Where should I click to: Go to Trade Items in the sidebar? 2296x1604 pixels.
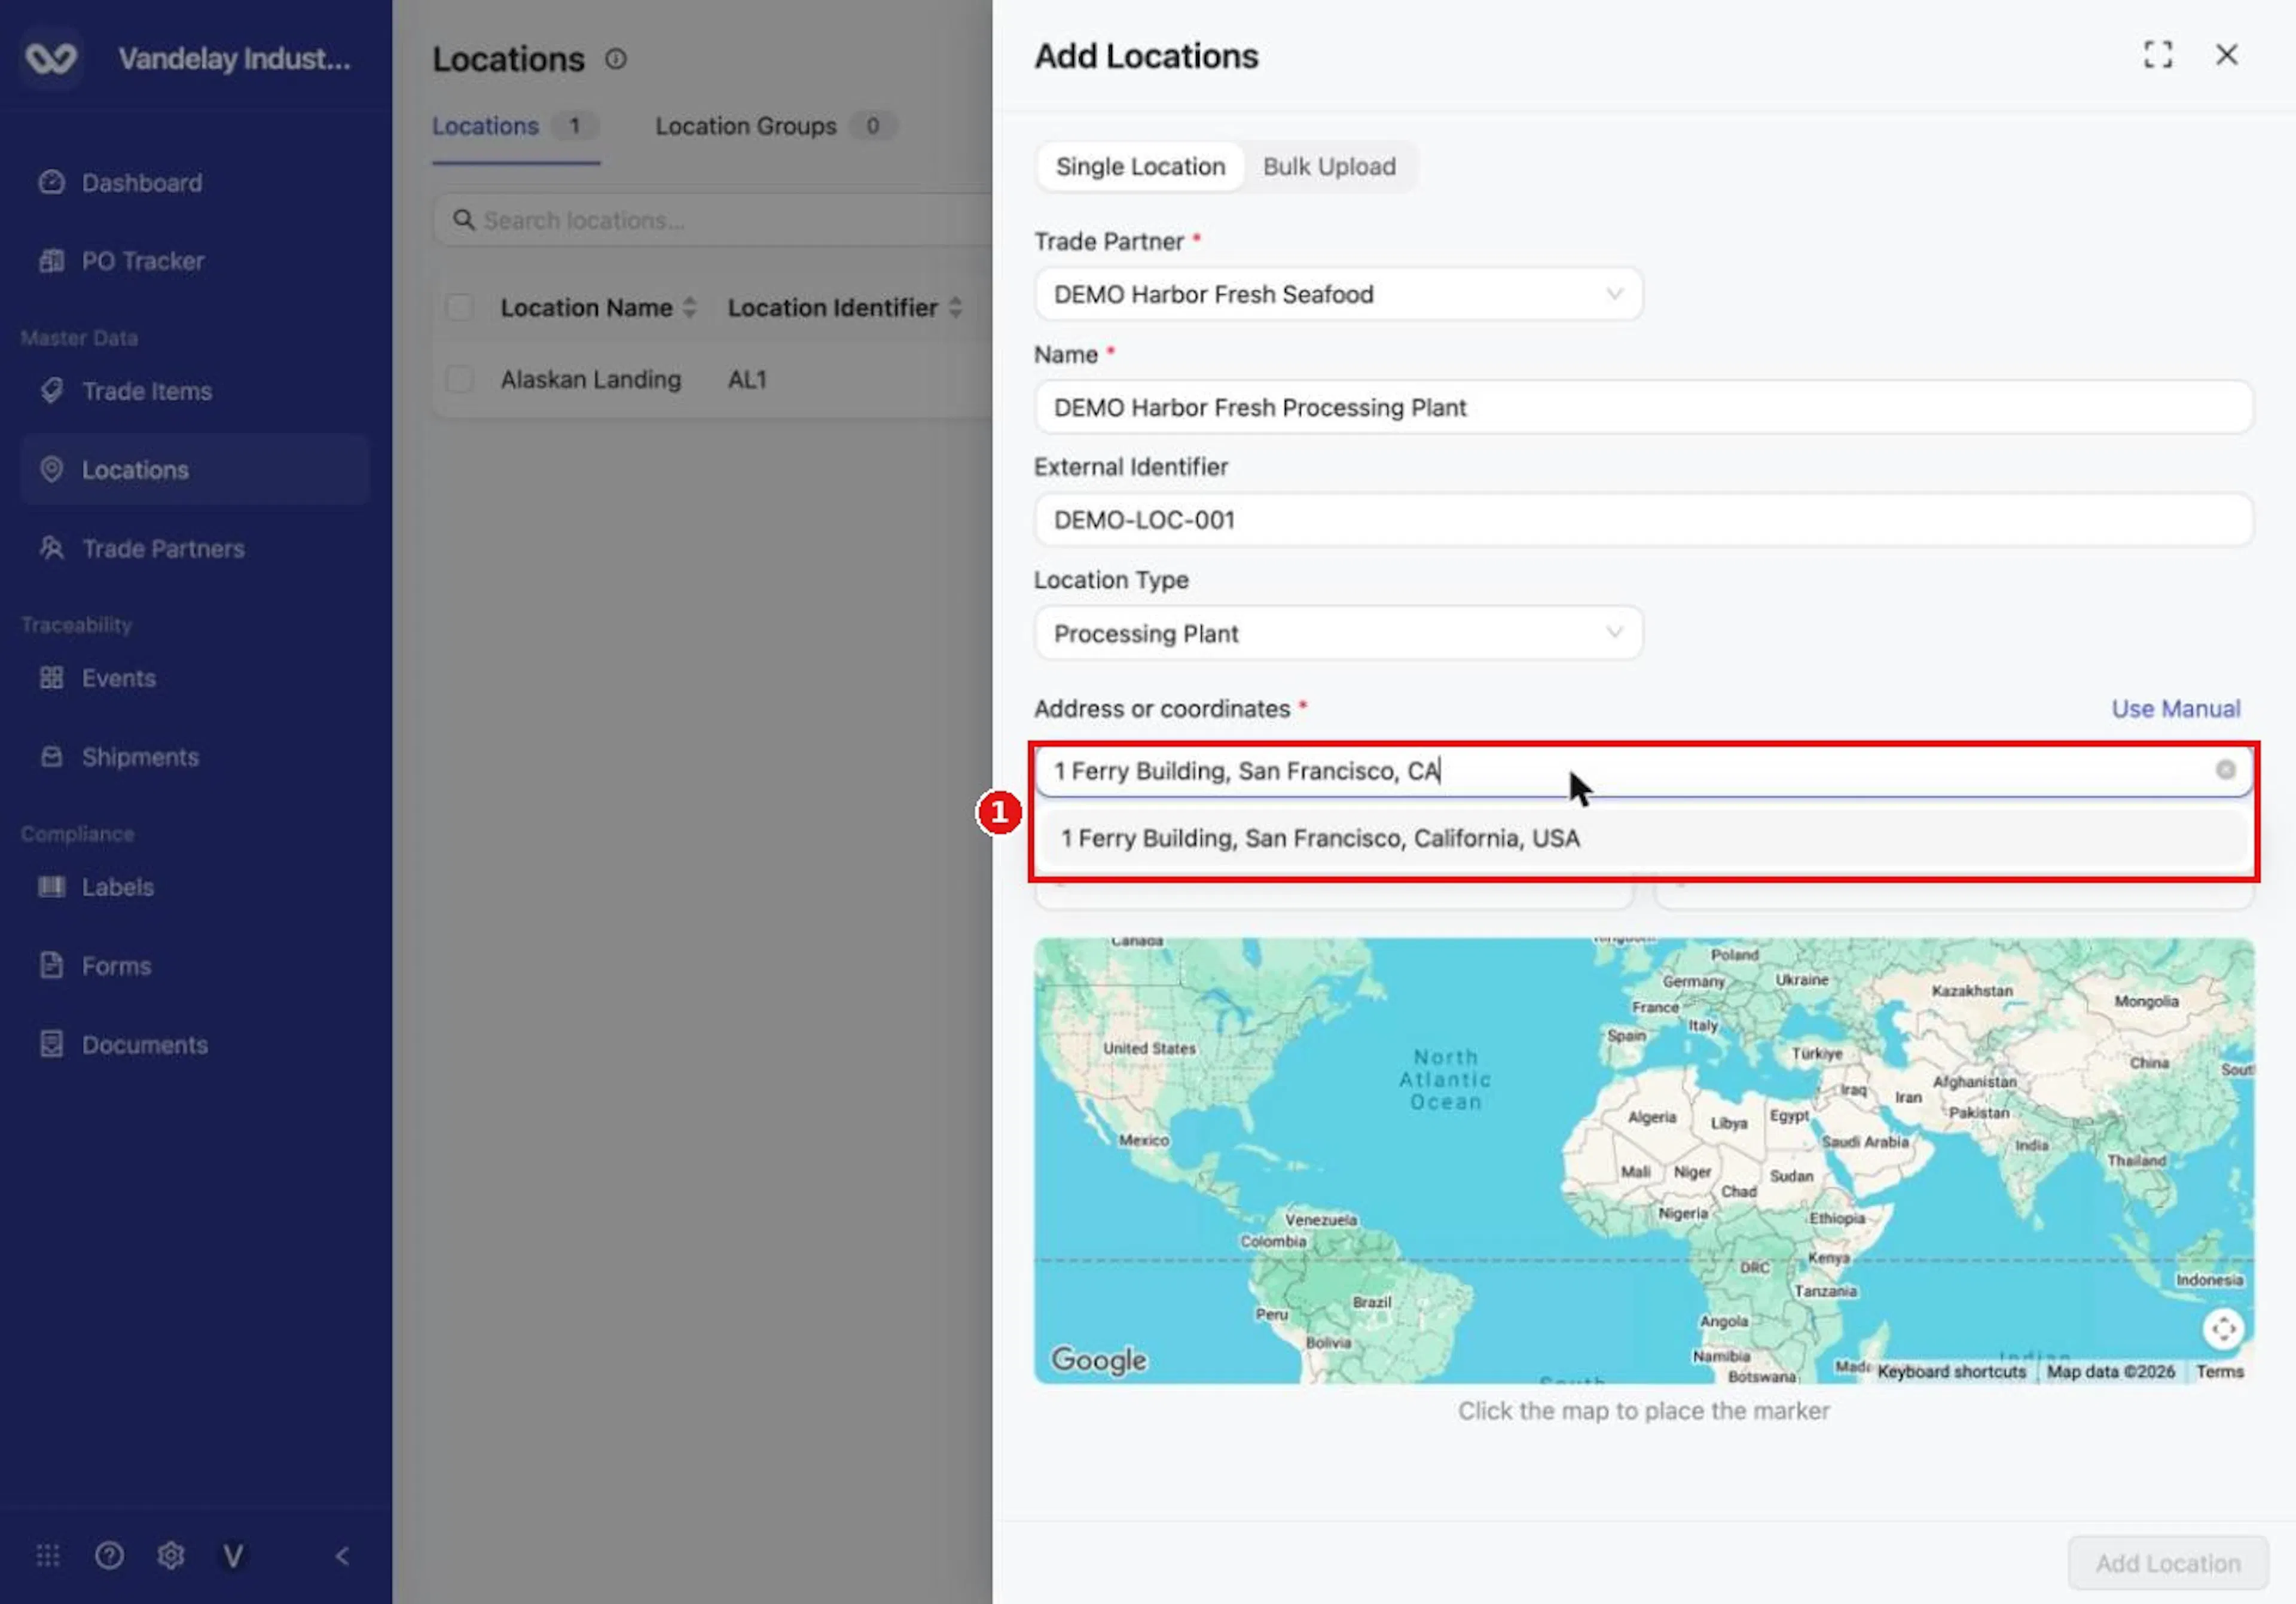coord(147,391)
